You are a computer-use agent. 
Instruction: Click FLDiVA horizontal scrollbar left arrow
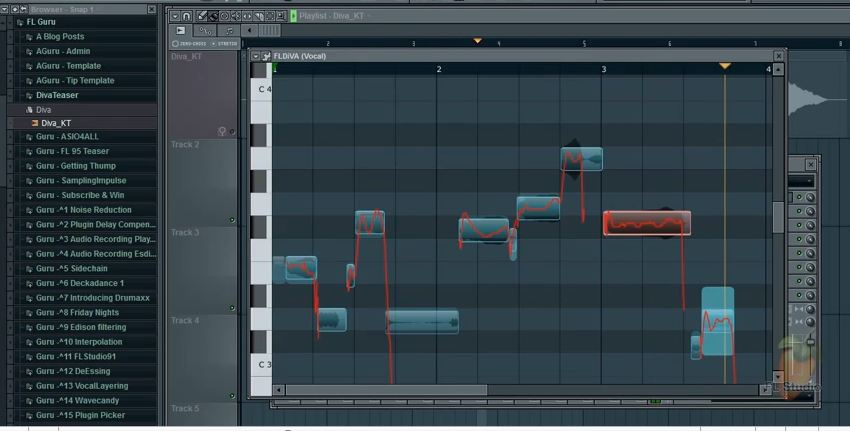coord(279,389)
